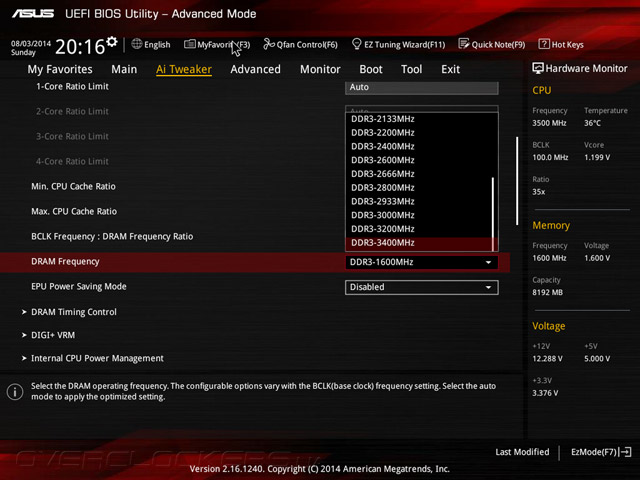Click the CPU temperature value 36°C
The image size is (640, 480).
coord(592,123)
